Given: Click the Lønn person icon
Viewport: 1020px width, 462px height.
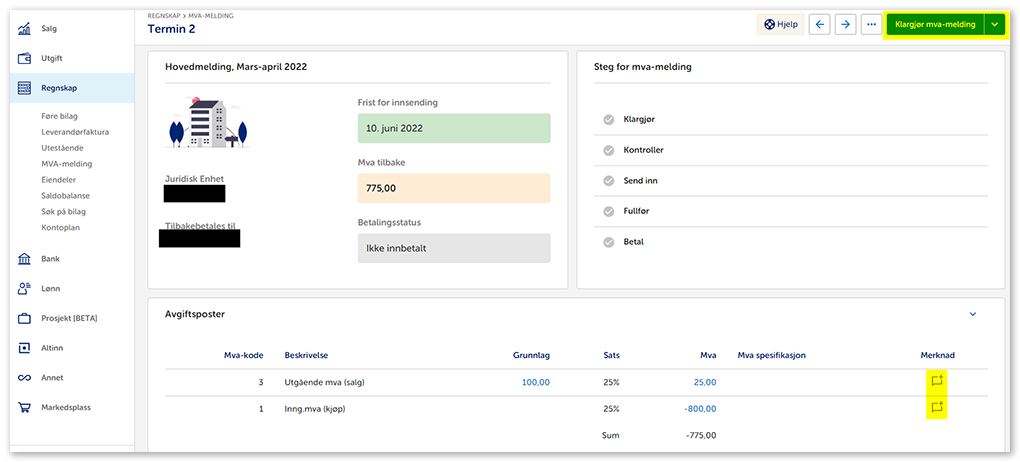Looking at the screenshot, I should [x=25, y=289].
